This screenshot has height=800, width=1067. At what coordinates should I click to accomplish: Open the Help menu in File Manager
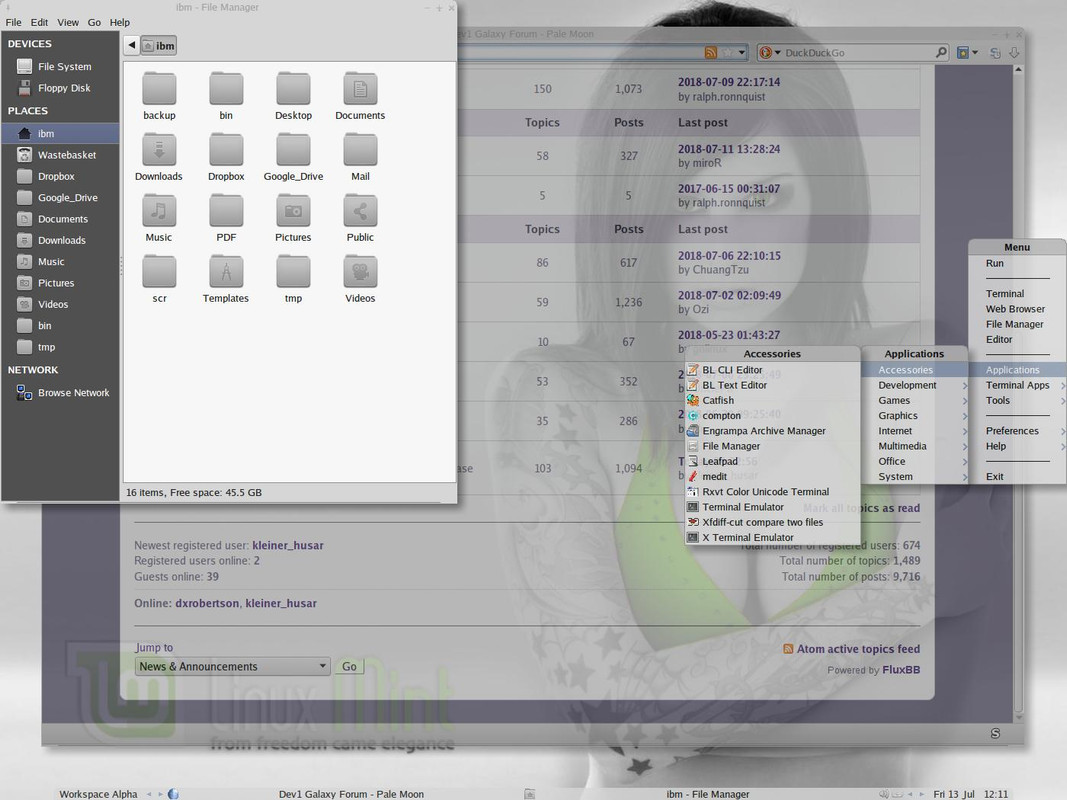[x=120, y=22]
